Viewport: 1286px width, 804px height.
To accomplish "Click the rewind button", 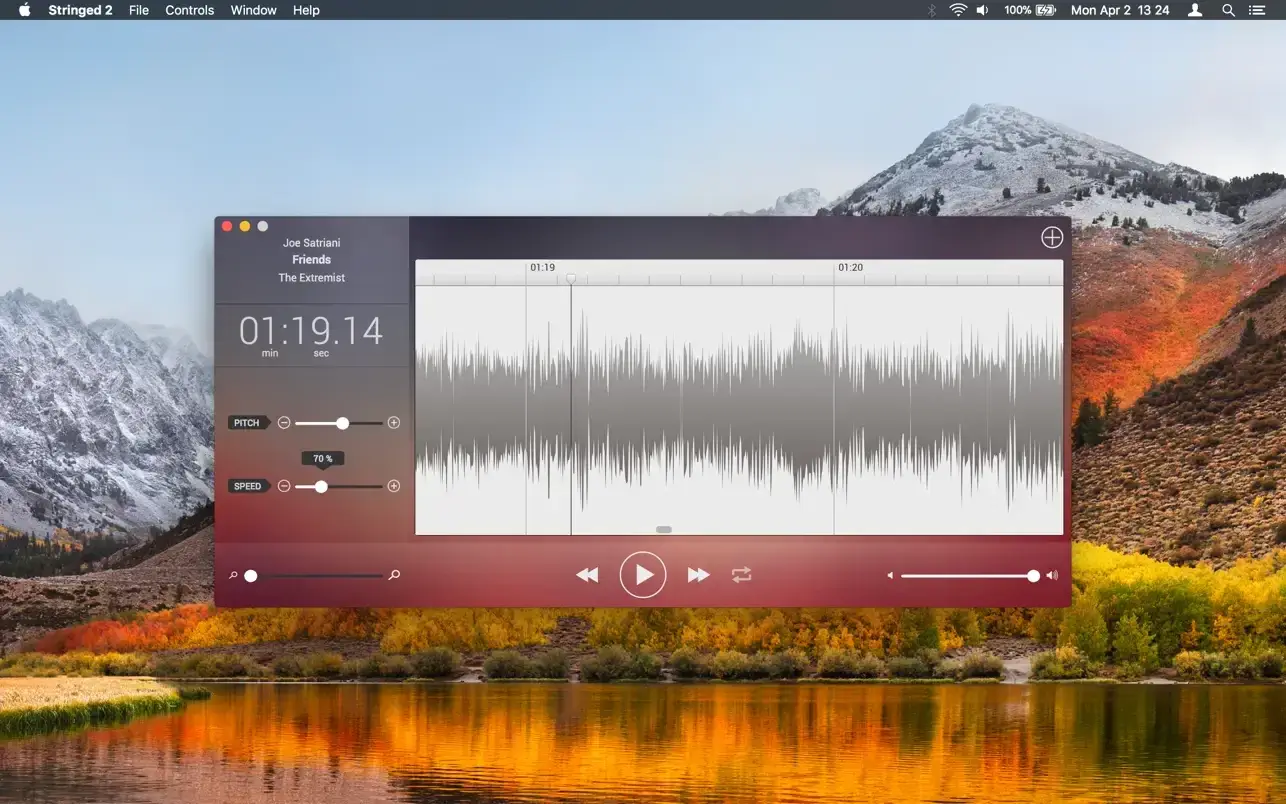I will (587, 575).
